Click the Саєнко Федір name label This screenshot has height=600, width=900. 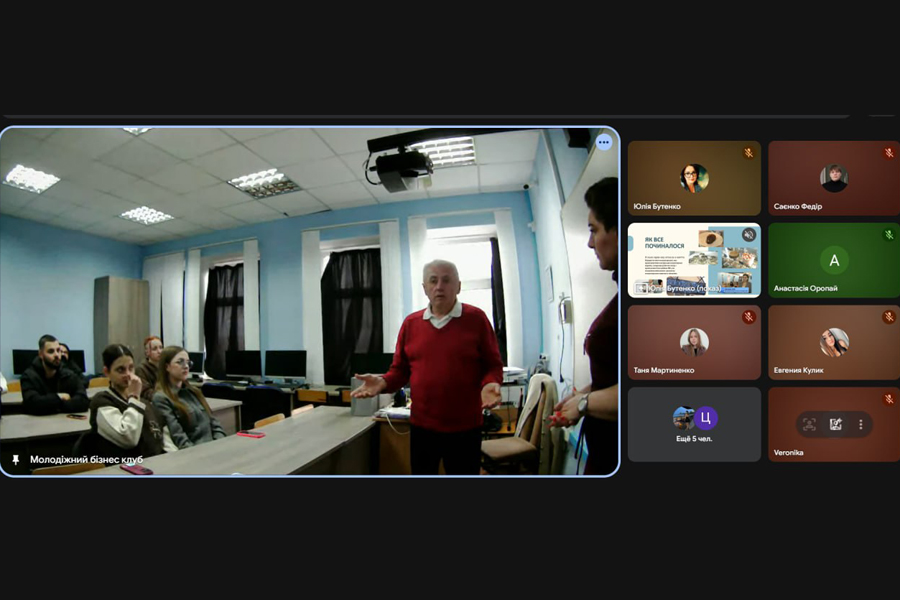(x=798, y=206)
